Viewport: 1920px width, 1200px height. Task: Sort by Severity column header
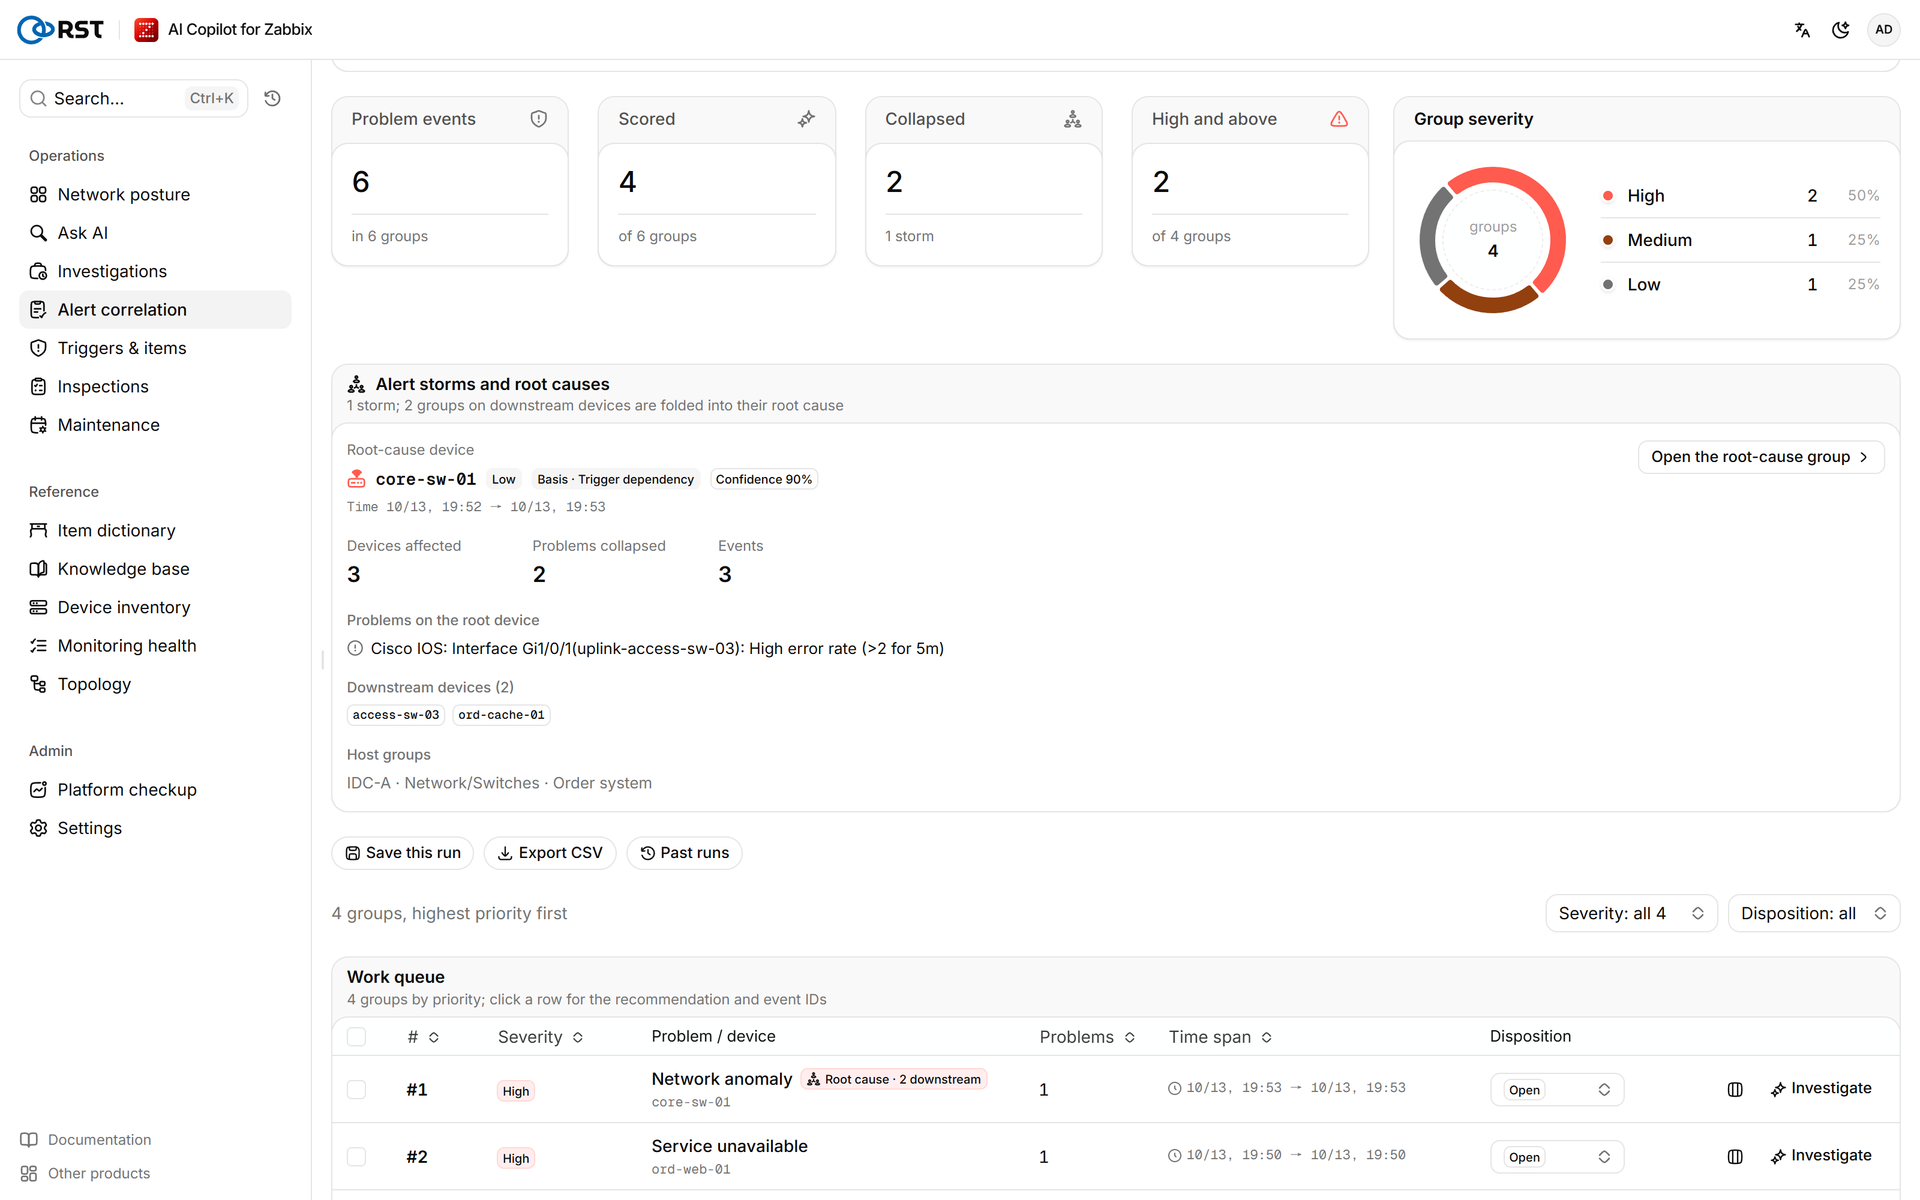(540, 1037)
